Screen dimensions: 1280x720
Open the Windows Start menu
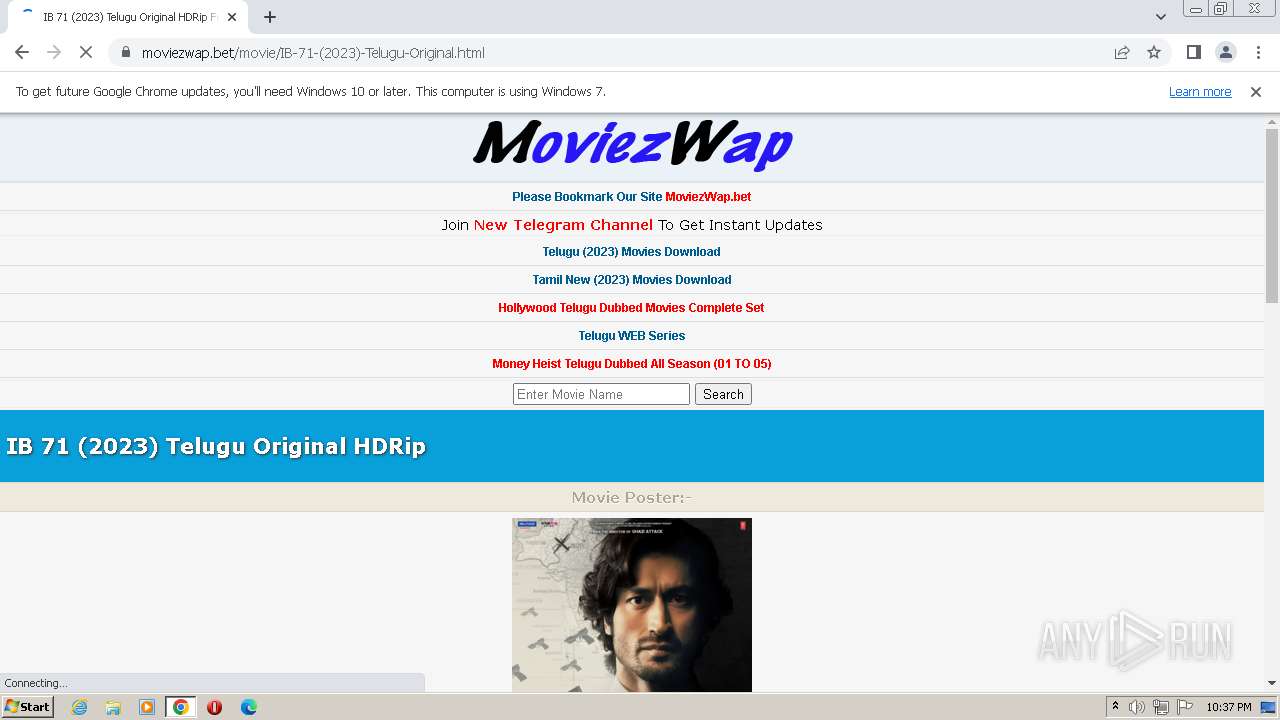point(27,707)
